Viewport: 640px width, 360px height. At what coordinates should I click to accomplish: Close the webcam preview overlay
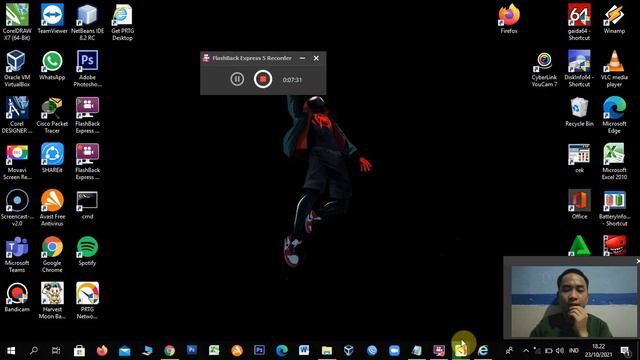click(638, 261)
